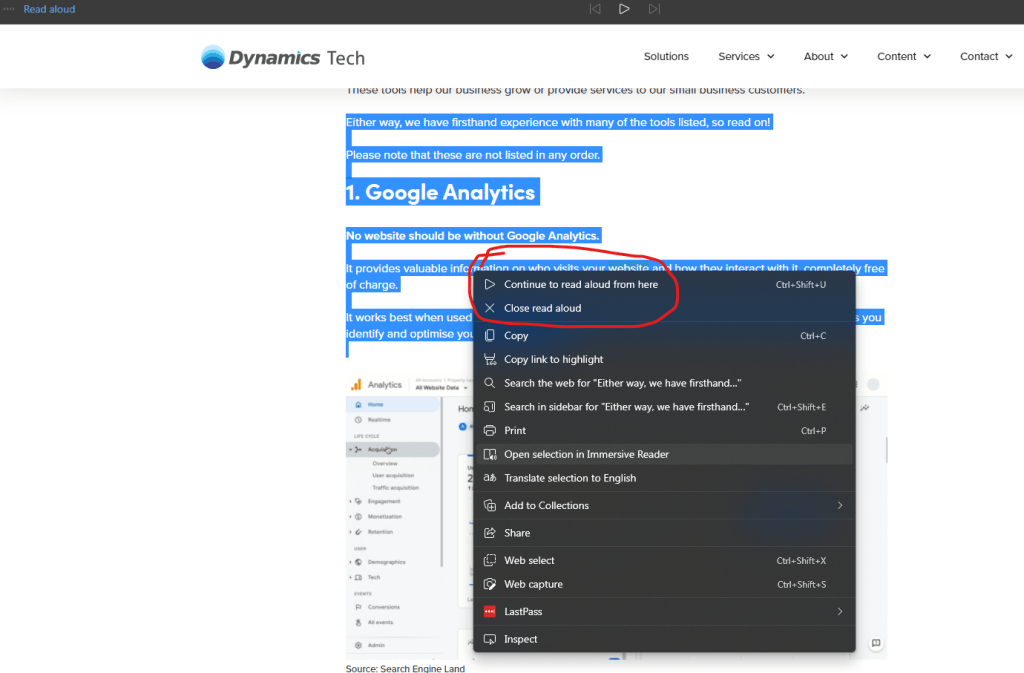Click the Source: Search Engine Land caption
Viewport: 1024px width, 673px height.
coord(405,668)
